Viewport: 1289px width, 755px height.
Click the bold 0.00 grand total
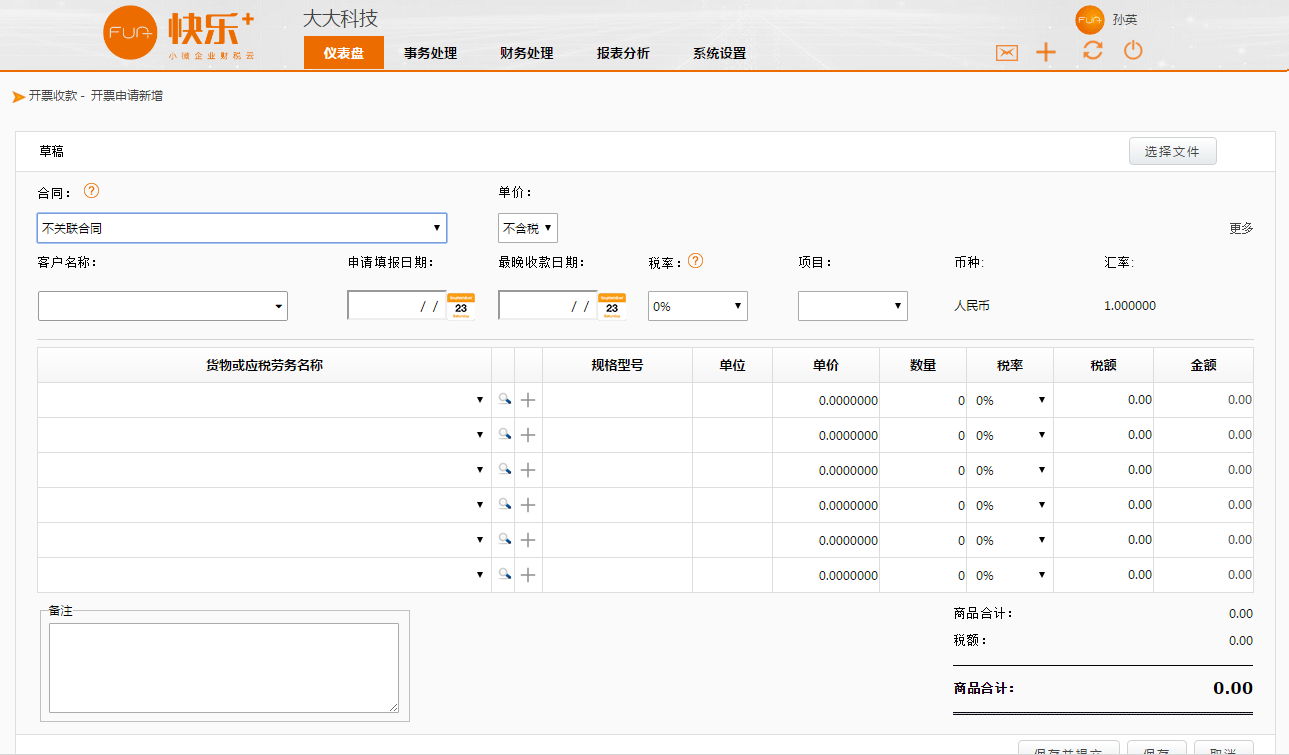(1233, 688)
